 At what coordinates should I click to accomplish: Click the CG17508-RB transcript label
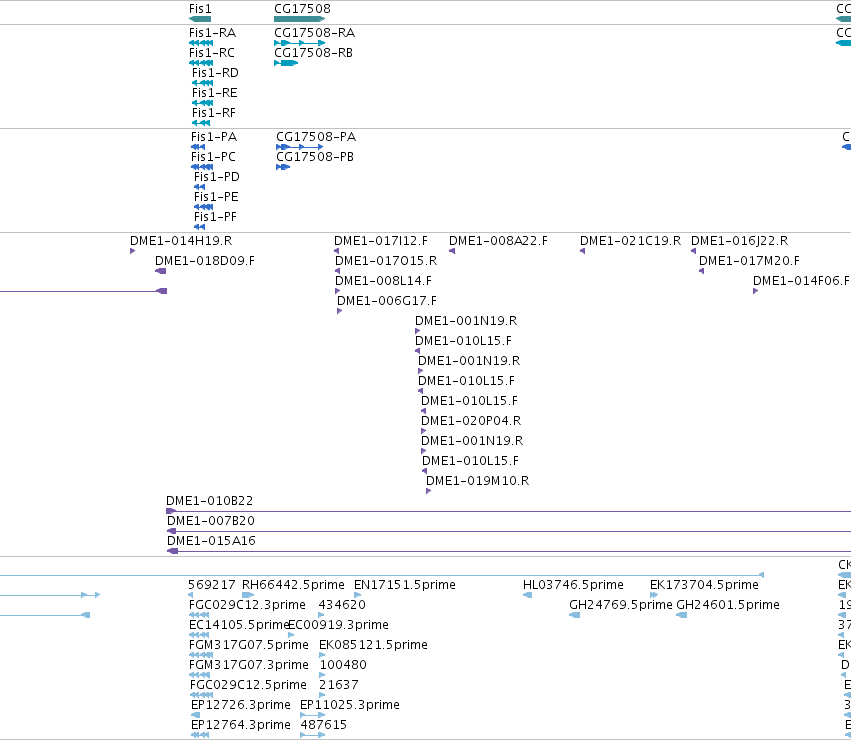pos(313,53)
